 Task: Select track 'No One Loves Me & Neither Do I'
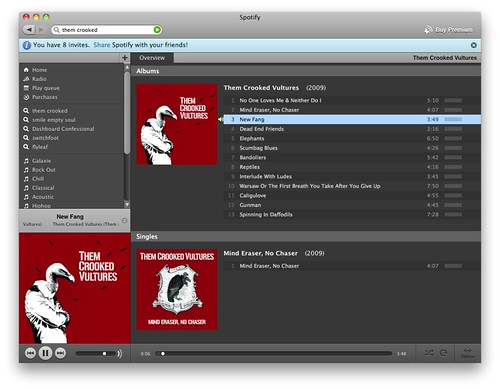352,100
